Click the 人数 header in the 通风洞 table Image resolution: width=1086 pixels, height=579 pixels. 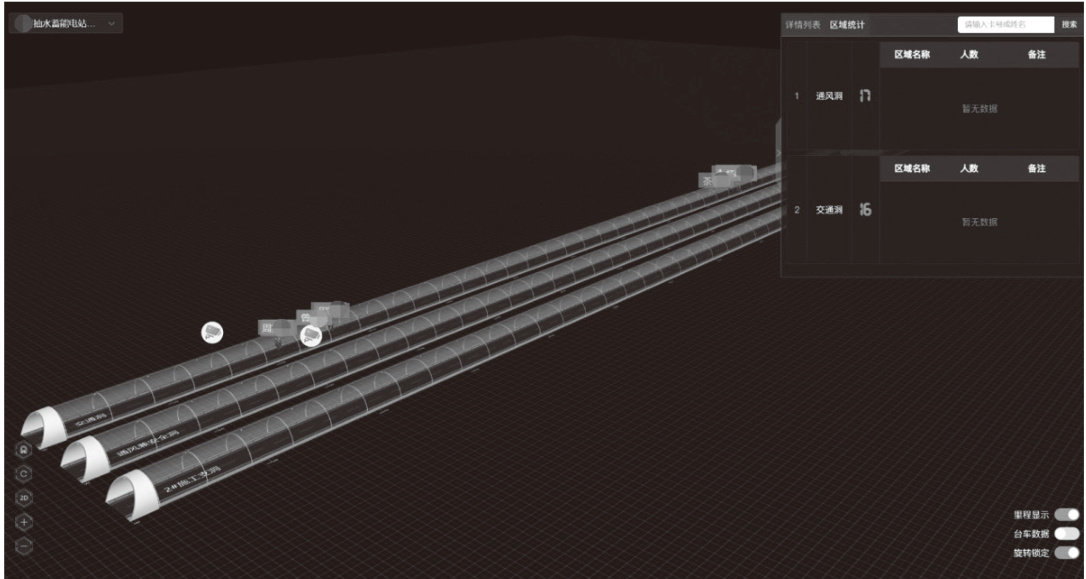point(969,55)
